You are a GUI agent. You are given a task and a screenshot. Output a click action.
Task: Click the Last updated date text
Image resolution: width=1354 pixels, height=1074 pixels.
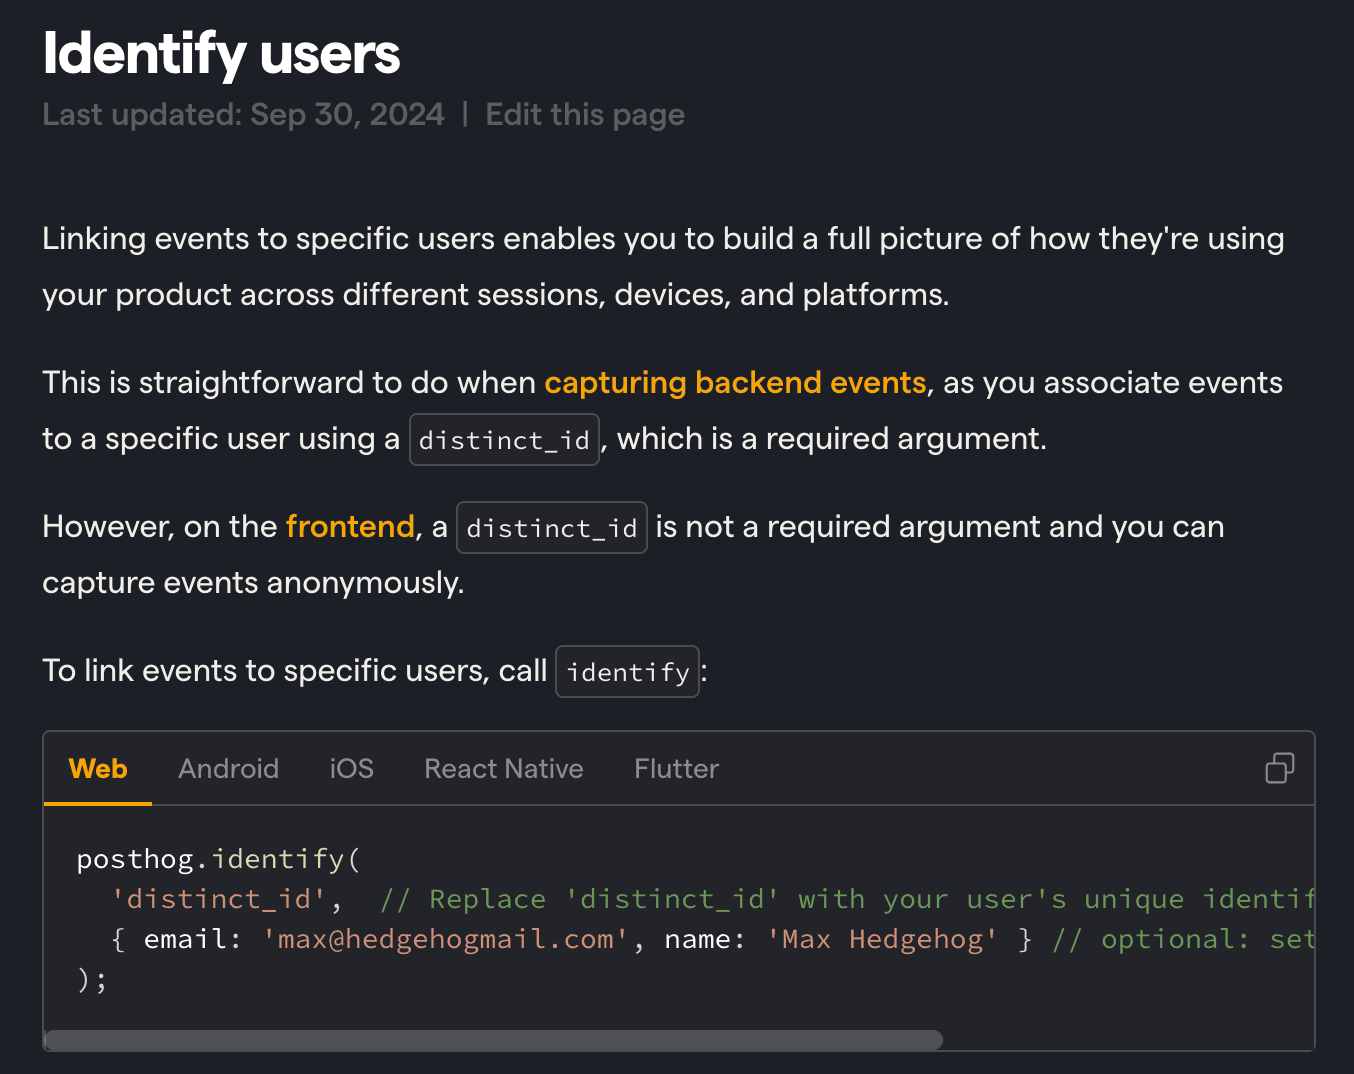click(x=243, y=114)
